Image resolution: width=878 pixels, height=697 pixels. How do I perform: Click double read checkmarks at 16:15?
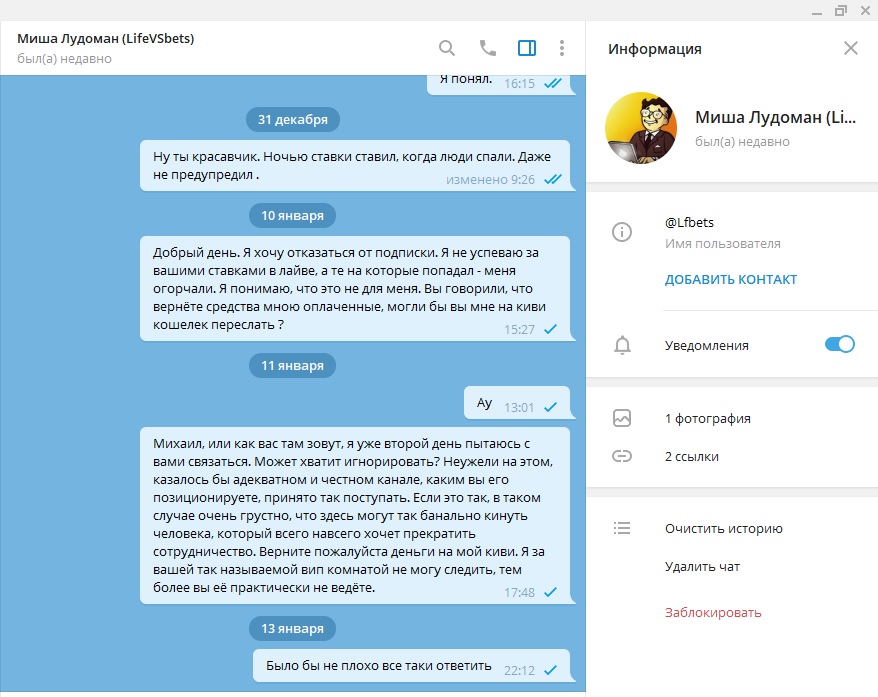pyautogui.click(x=553, y=83)
